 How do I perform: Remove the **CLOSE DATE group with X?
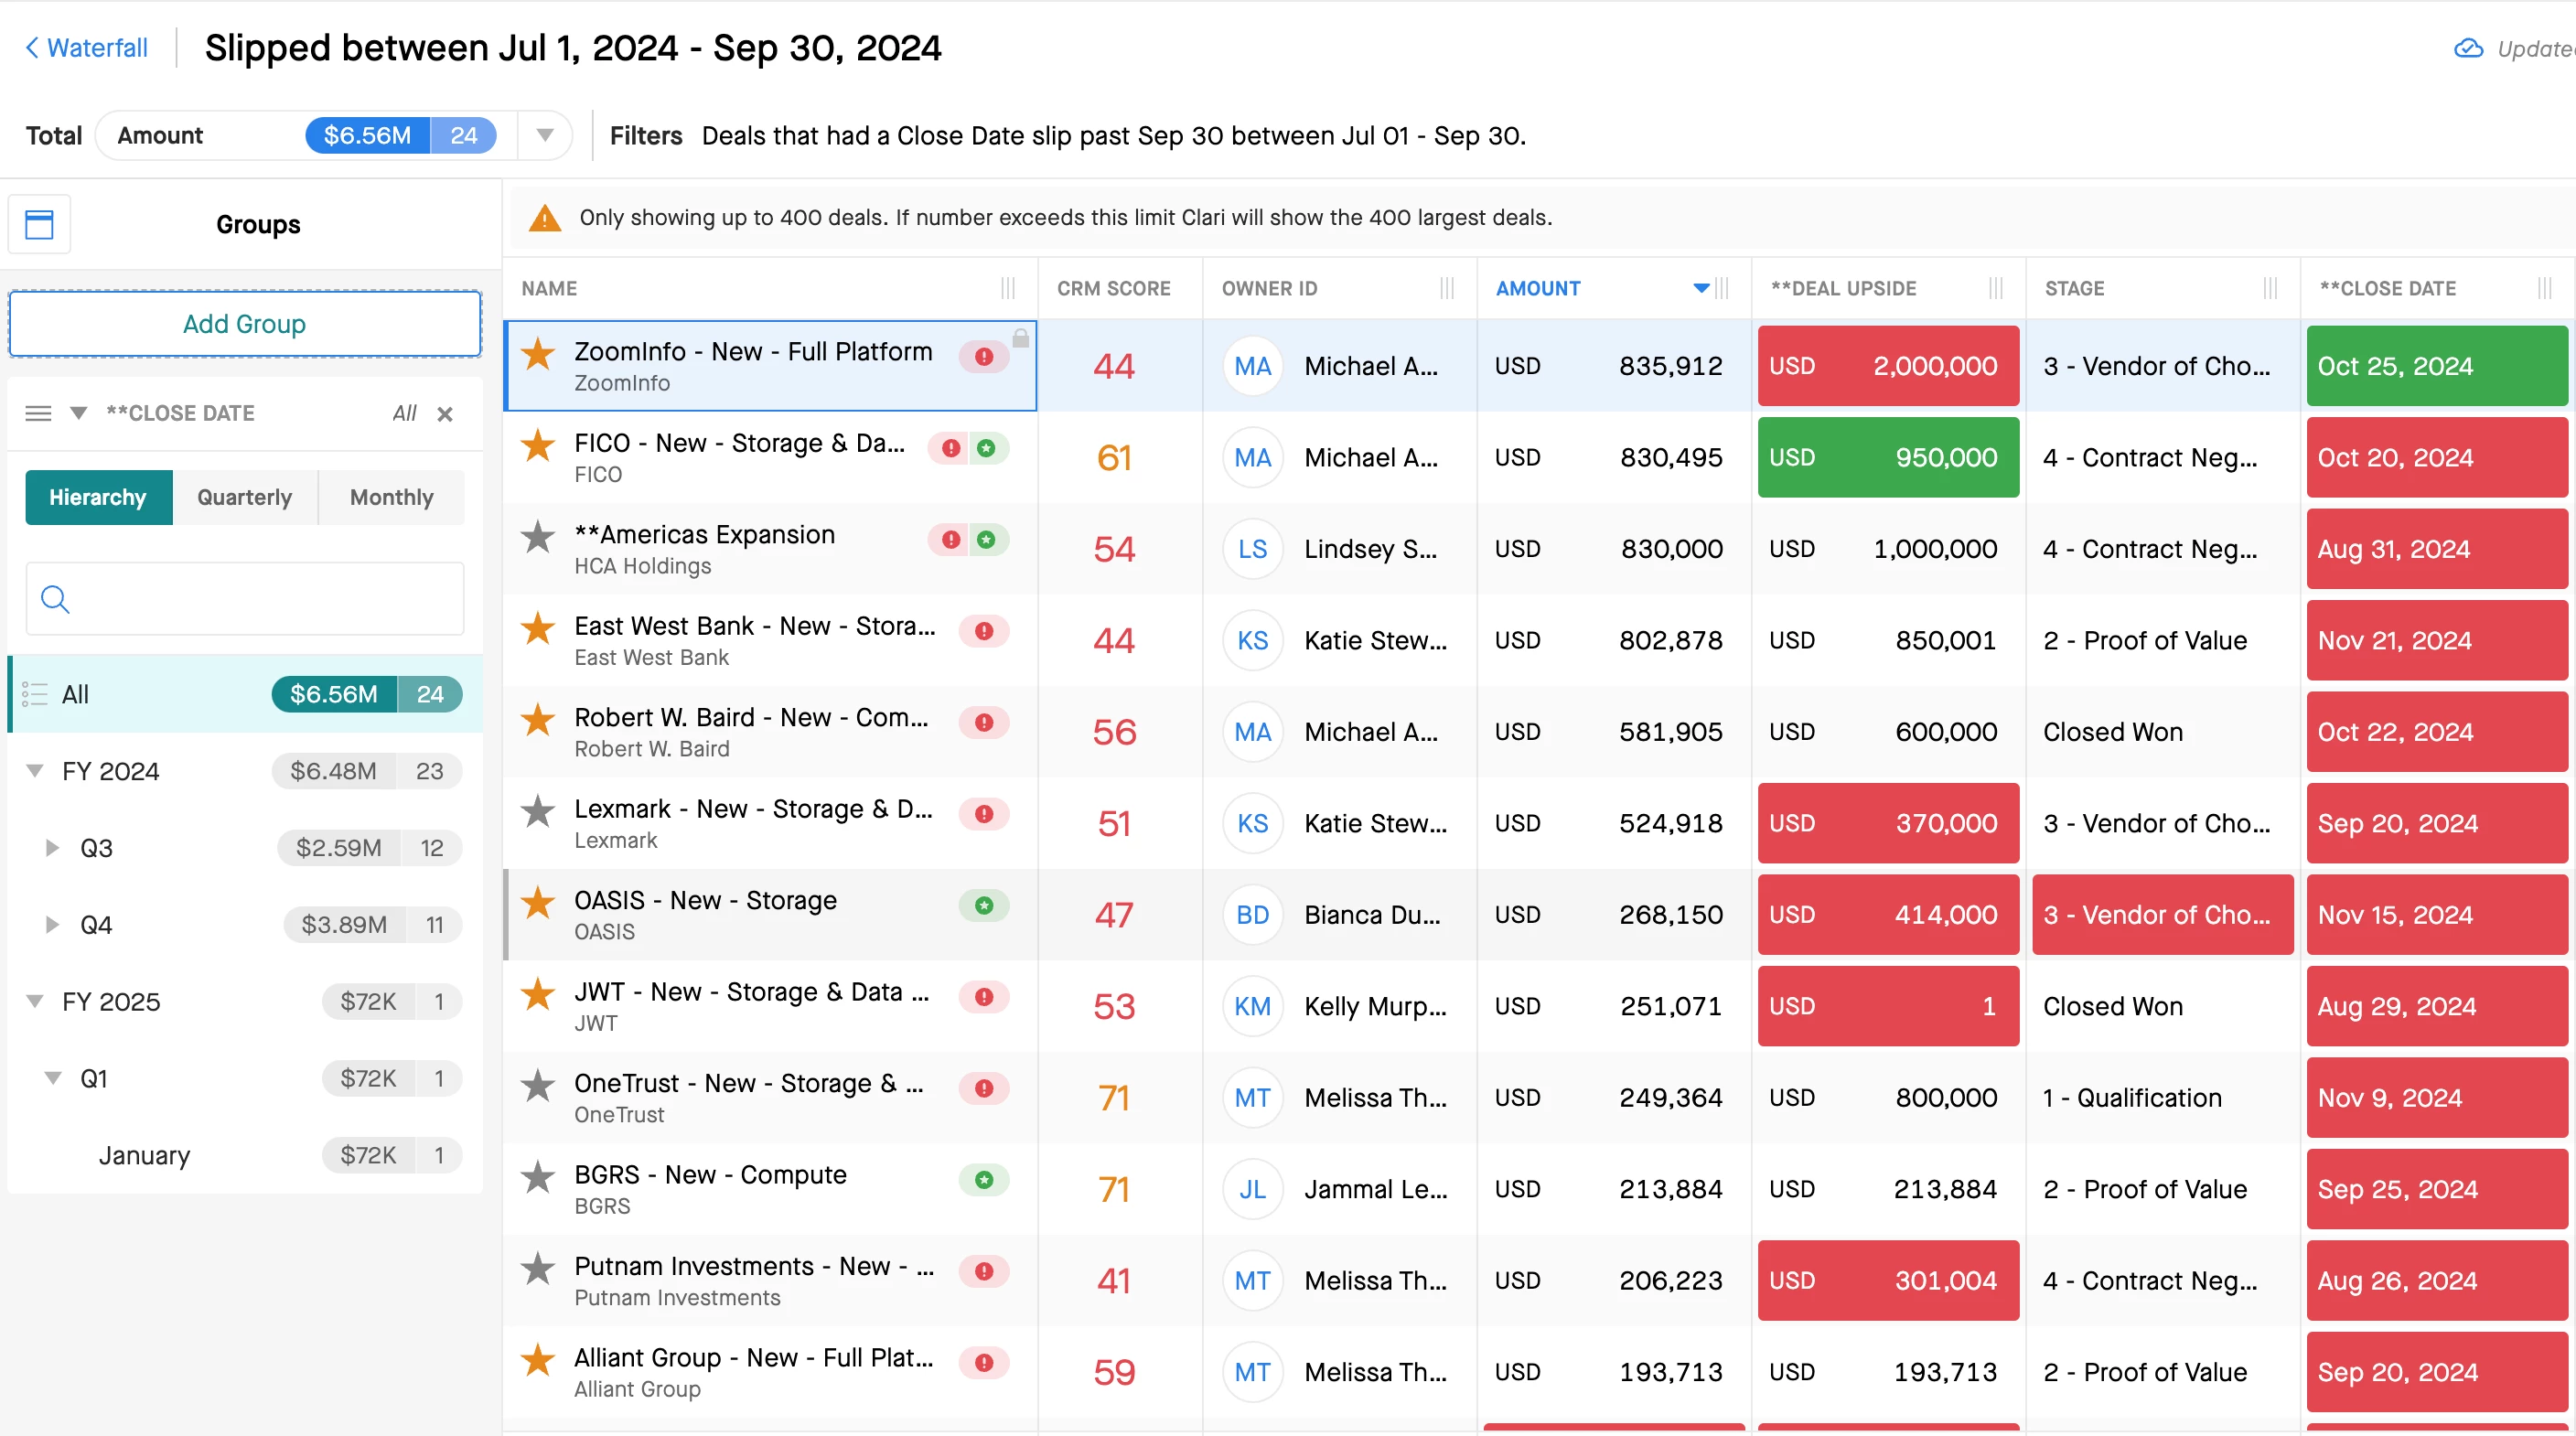(445, 414)
